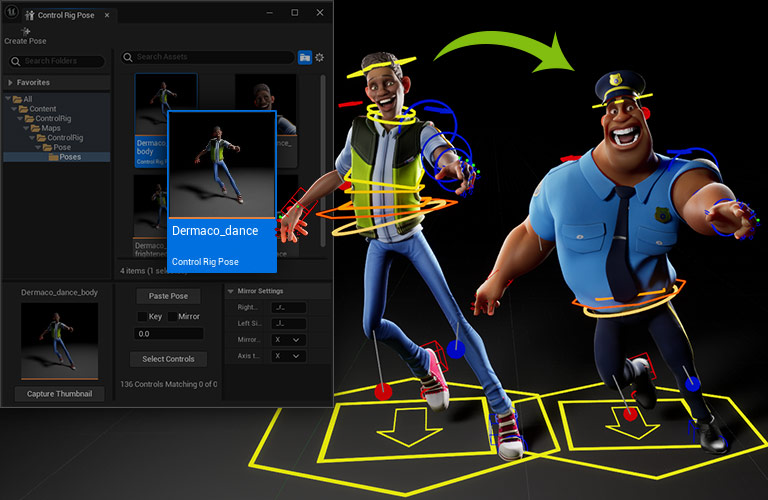The height and width of the screenshot is (500, 768).
Task: Close the Control Rig Pose tab
Action: [107, 15]
